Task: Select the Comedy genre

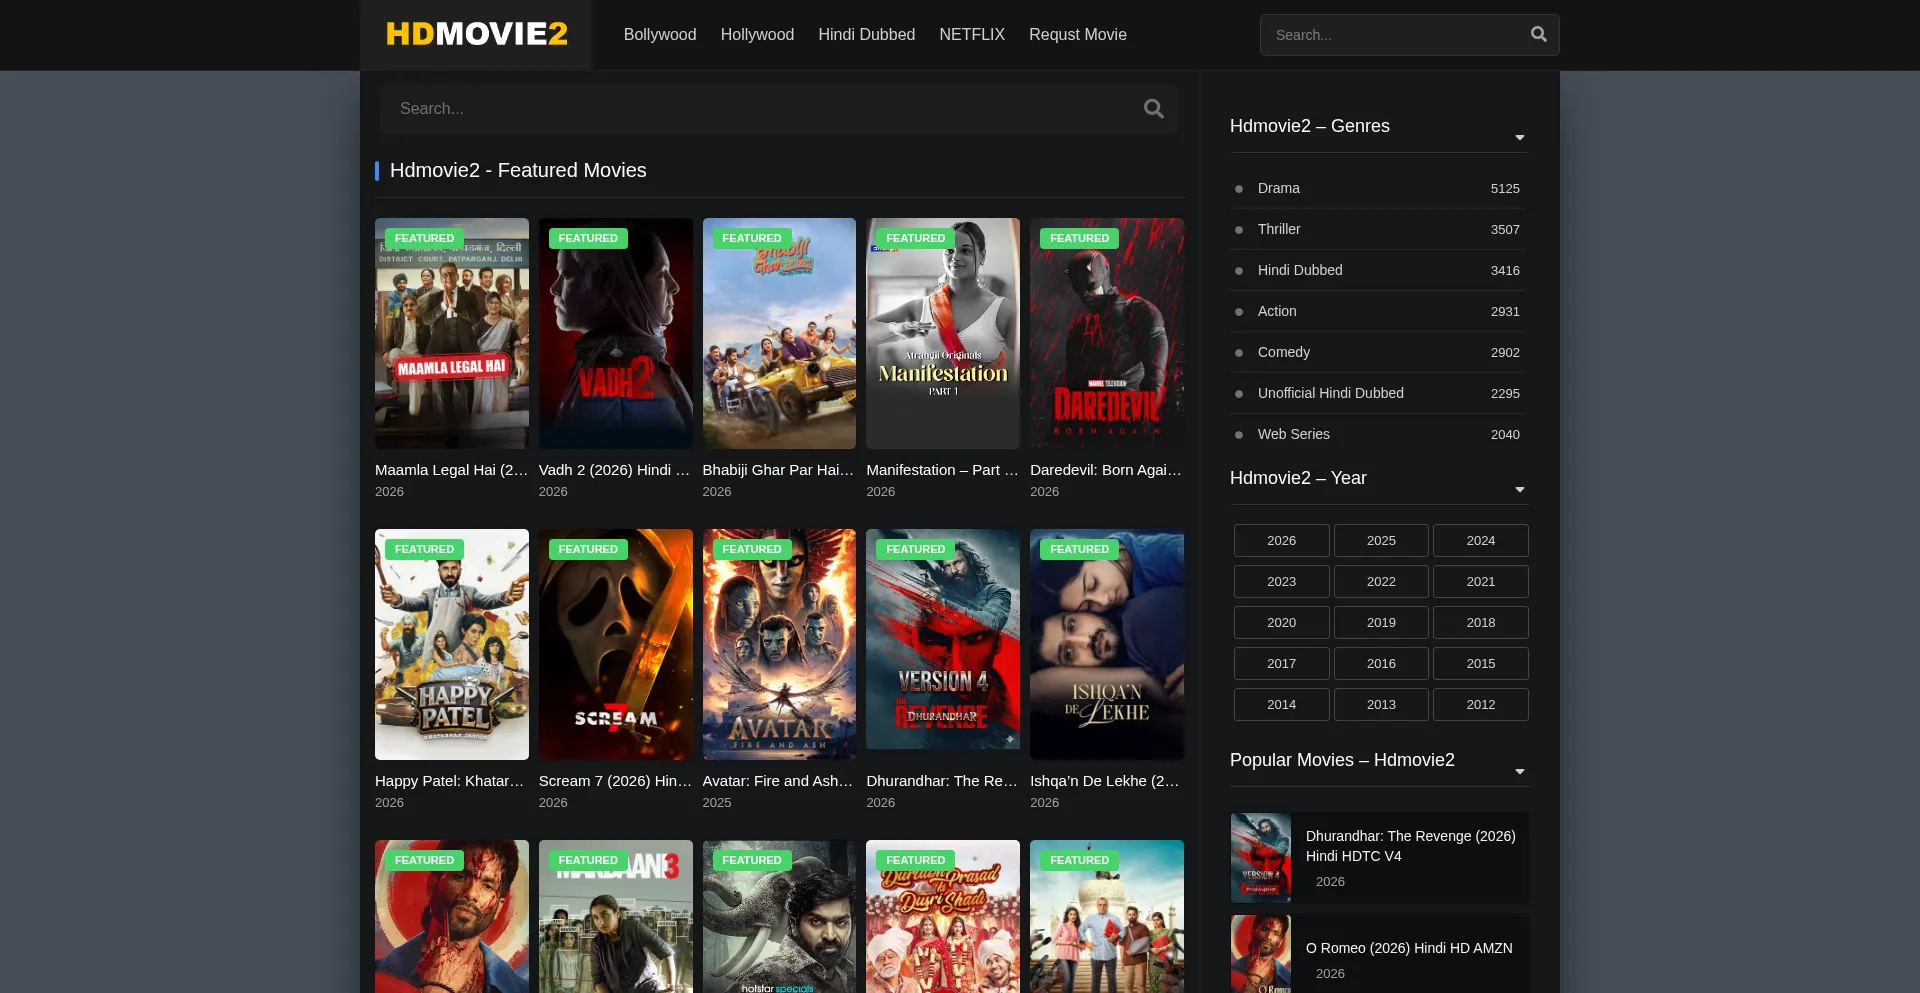Action: click(x=1284, y=352)
